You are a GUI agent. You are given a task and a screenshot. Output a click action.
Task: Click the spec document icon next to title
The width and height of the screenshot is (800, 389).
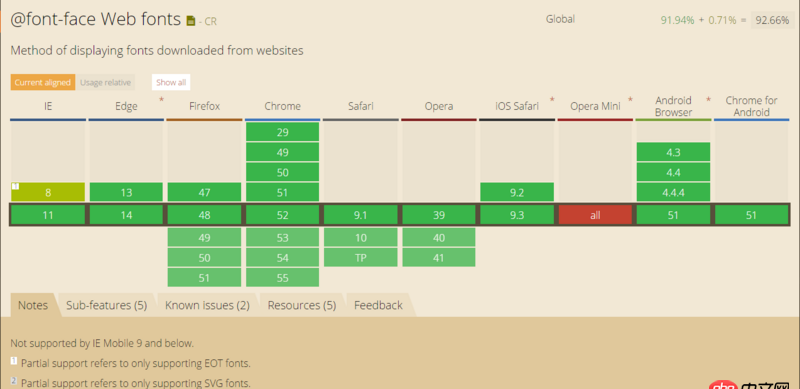(191, 21)
